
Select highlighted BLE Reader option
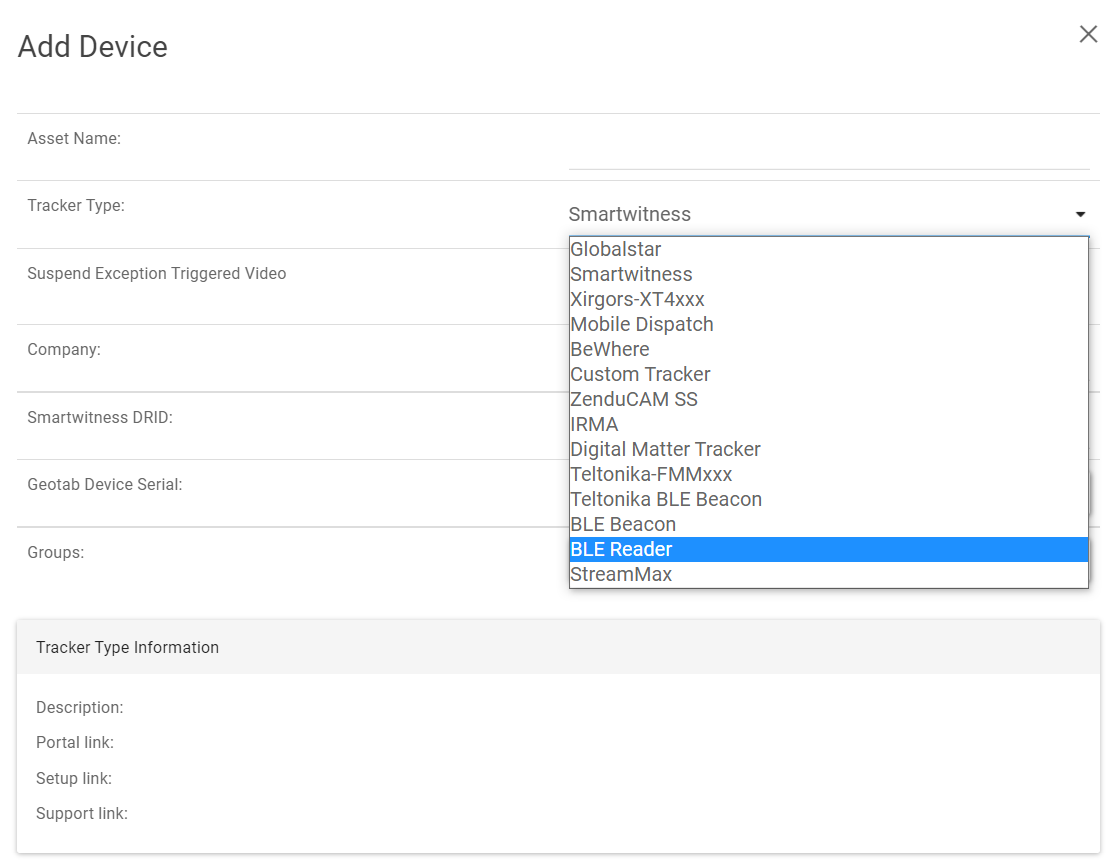coord(828,549)
